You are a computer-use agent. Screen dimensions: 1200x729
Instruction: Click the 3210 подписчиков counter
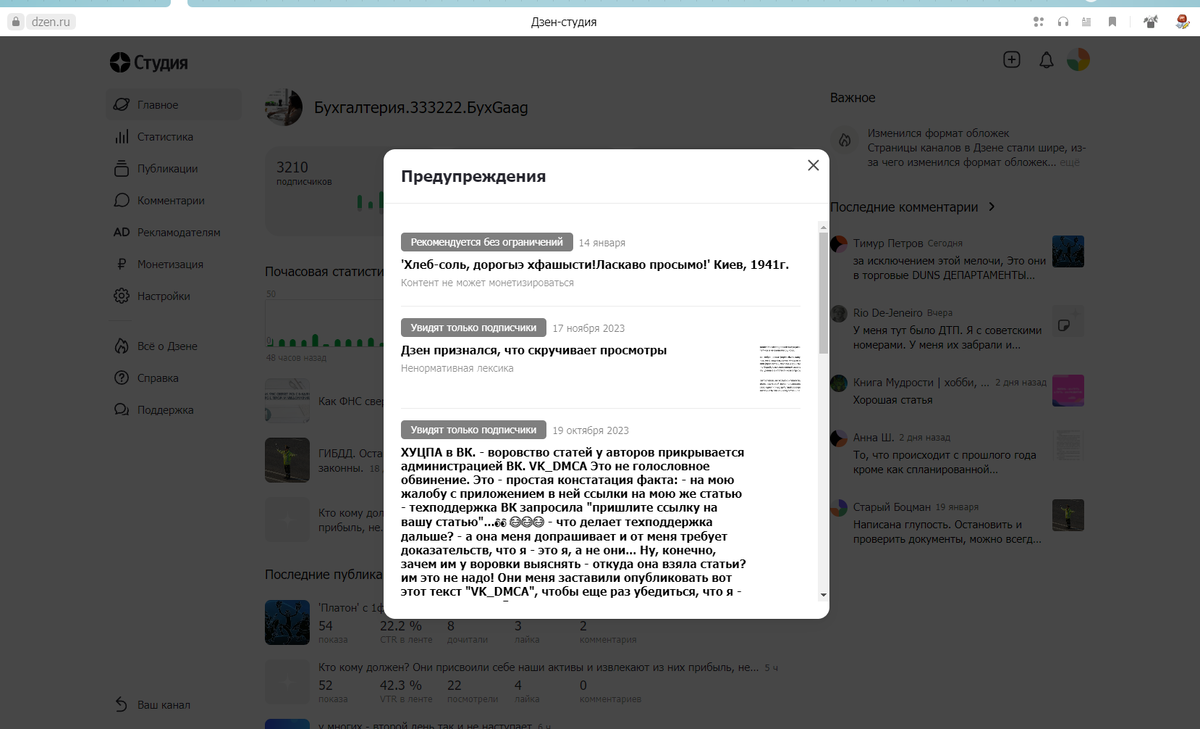(x=304, y=173)
